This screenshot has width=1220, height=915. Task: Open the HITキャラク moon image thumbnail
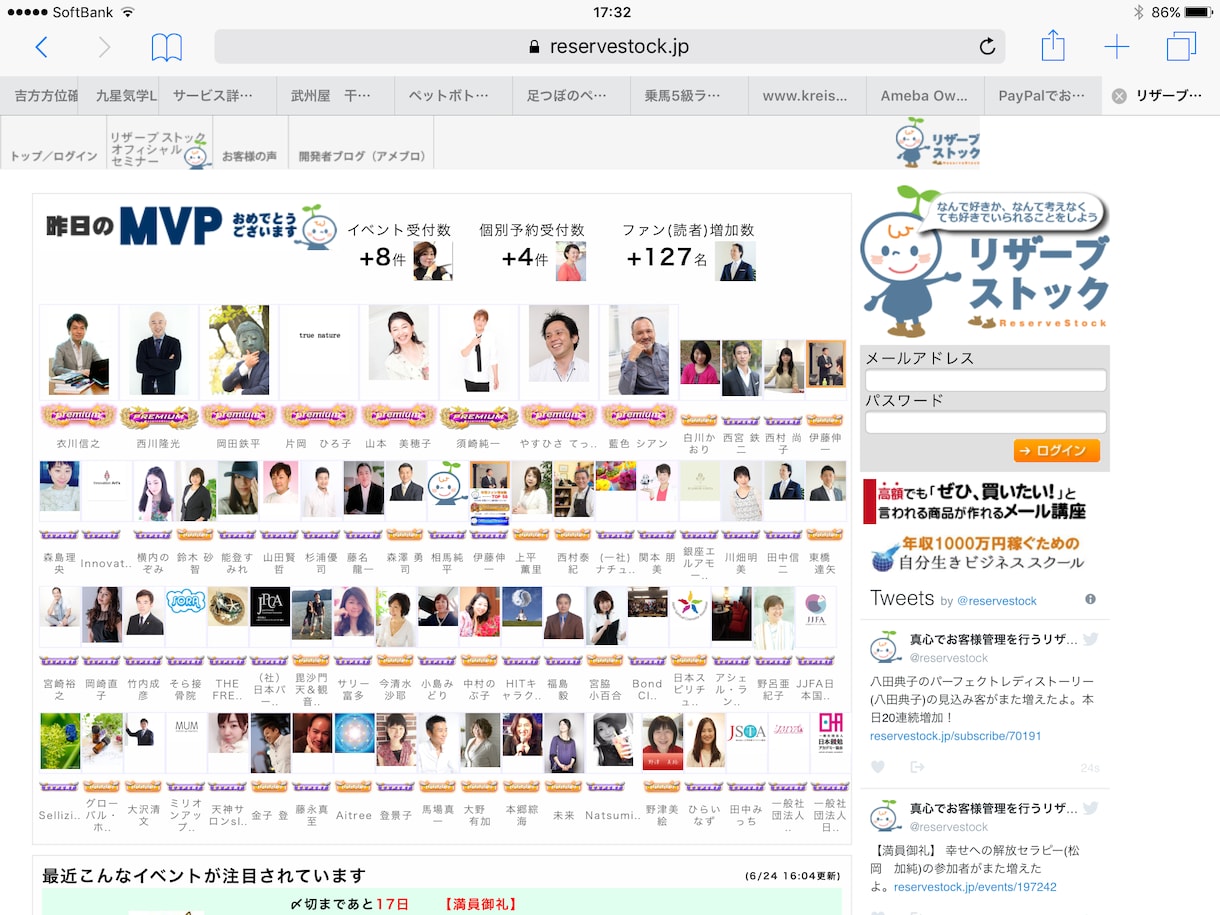tap(522, 607)
